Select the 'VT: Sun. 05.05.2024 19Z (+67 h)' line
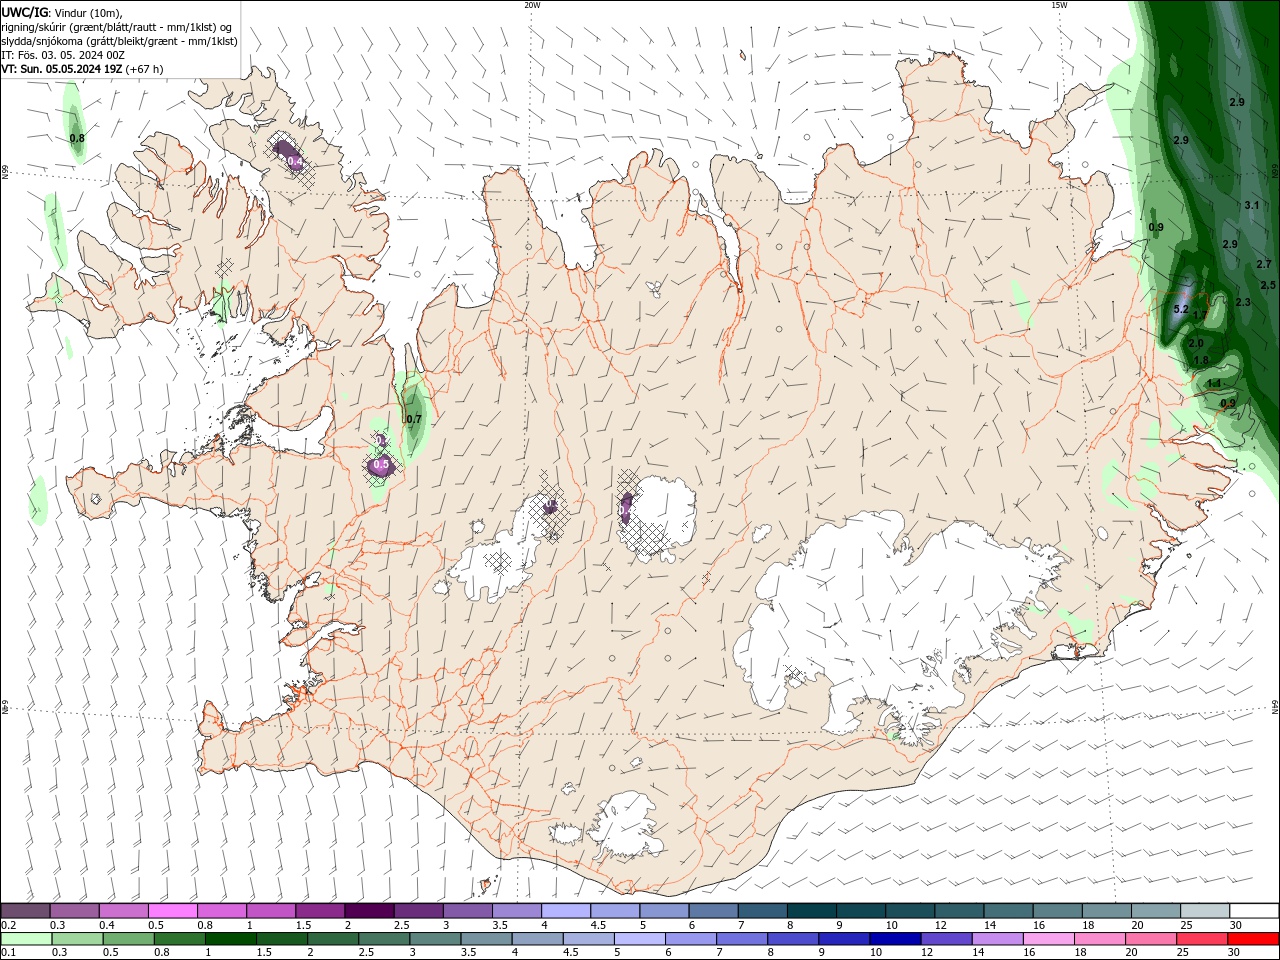Viewport: 1280px width, 960px height. (x=82, y=69)
